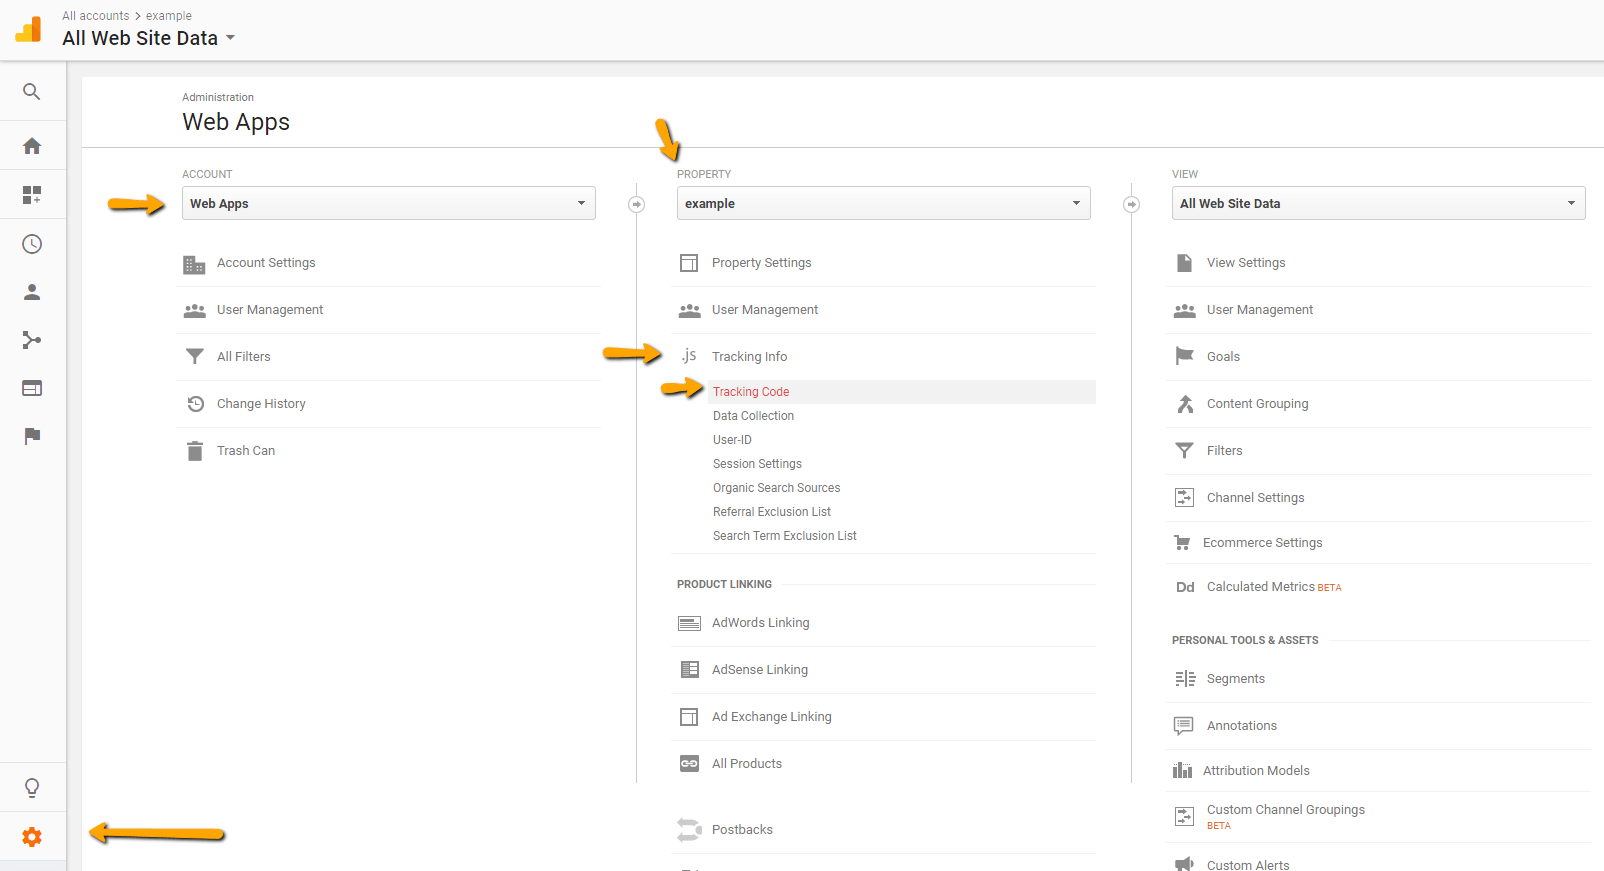Open the Behavior icon in left sidebar

[32, 388]
